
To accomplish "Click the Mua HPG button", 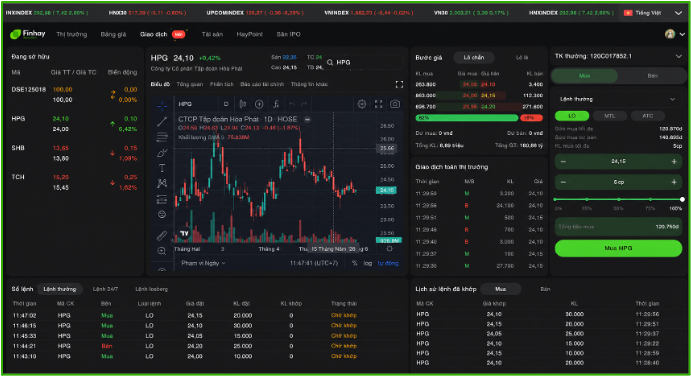I will [x=618, y=248].
